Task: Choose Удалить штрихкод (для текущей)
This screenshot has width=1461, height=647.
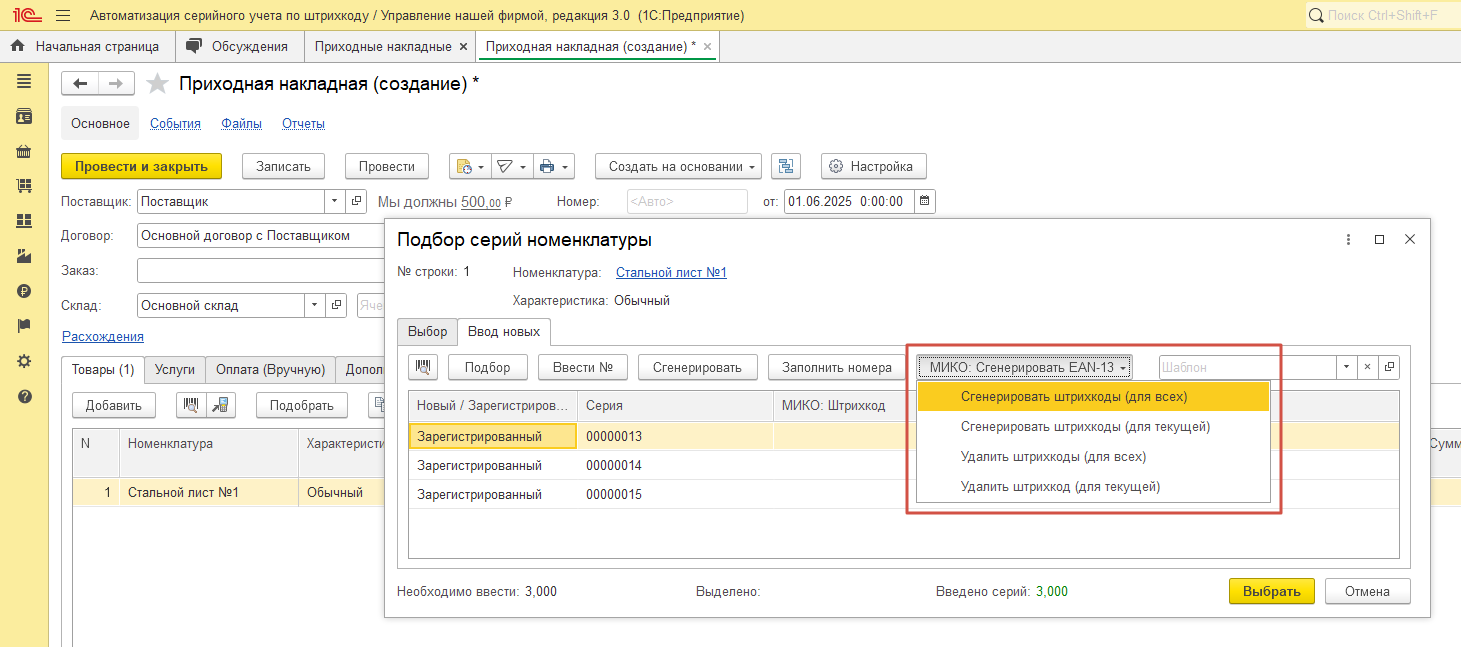Action: click(1093, 487)
